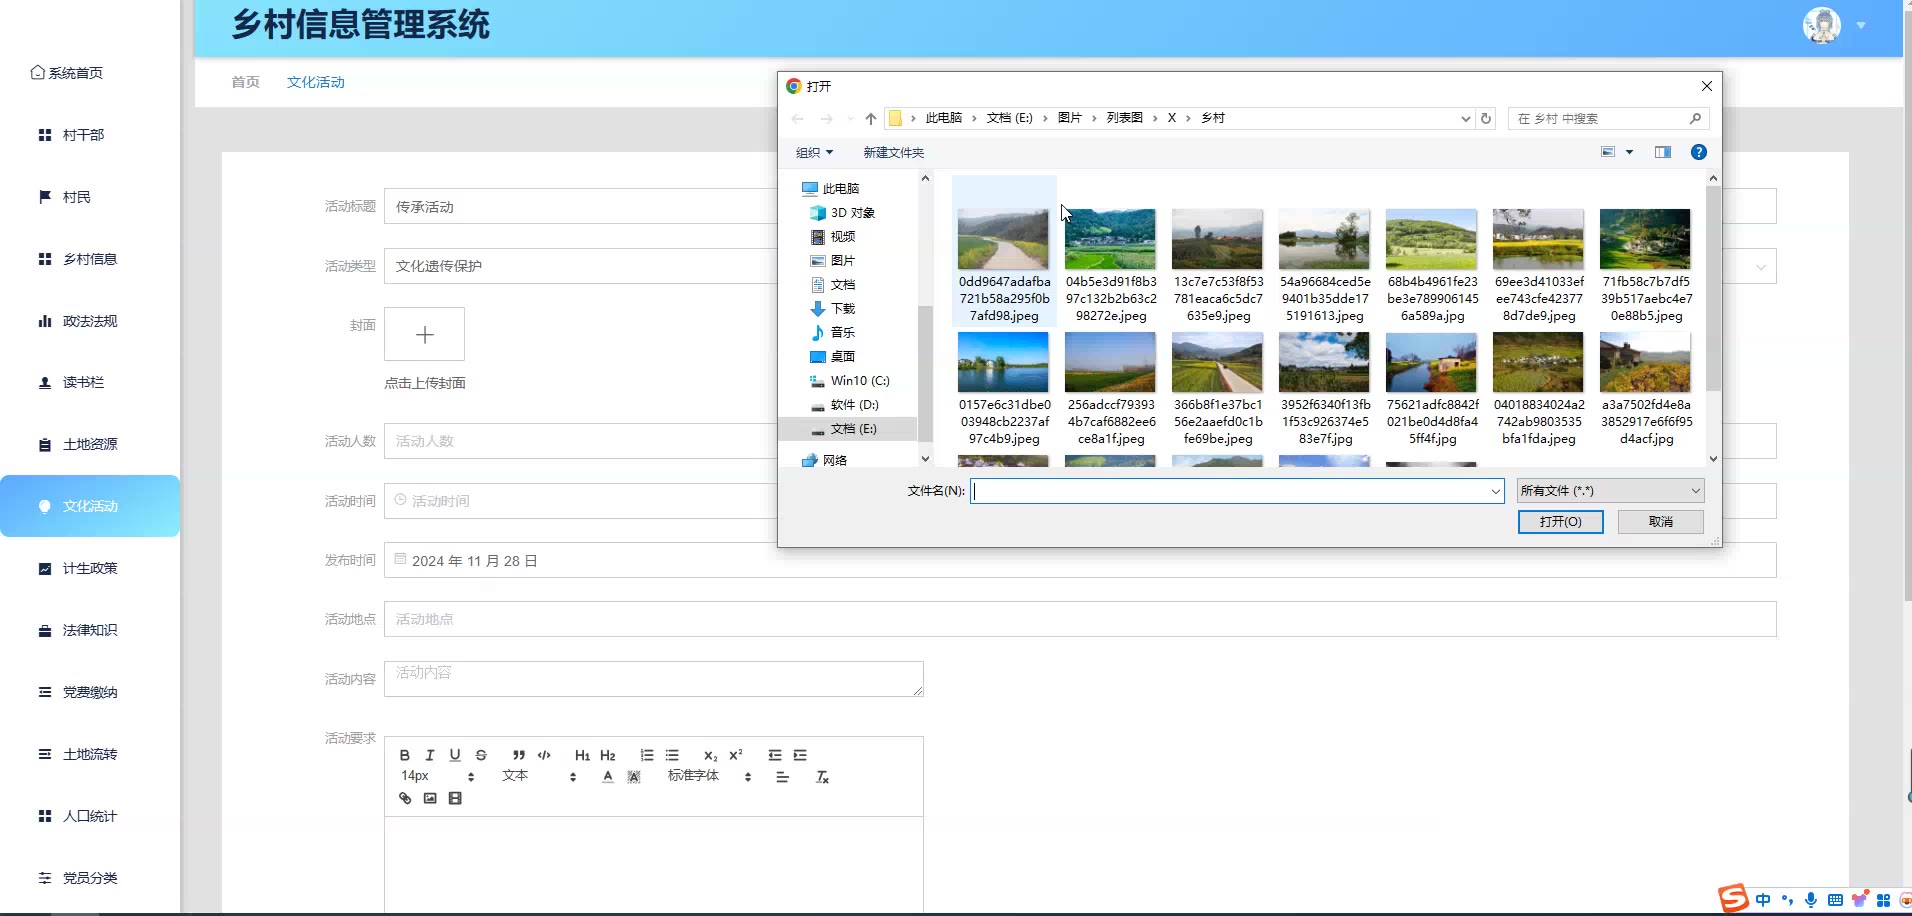Select the 0dd9647adafba country road thumbnail
The width and height of the screenshot is (1912, 916).
coord(1003,239)
